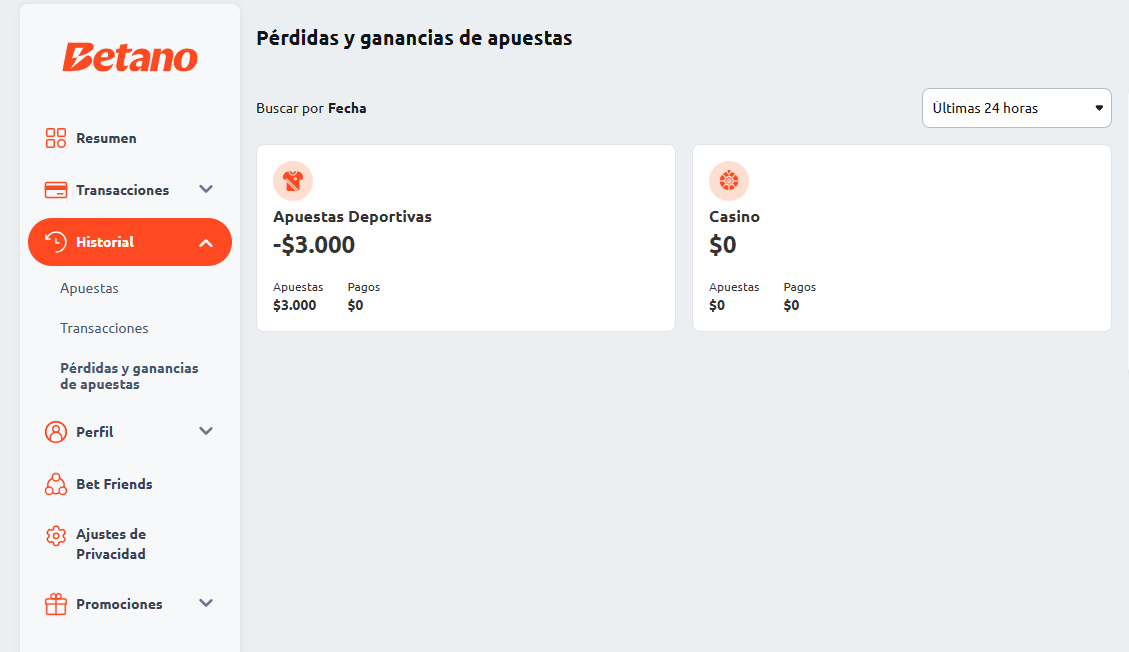Expand the Perfil submenu chevron

tap(206, 431)
